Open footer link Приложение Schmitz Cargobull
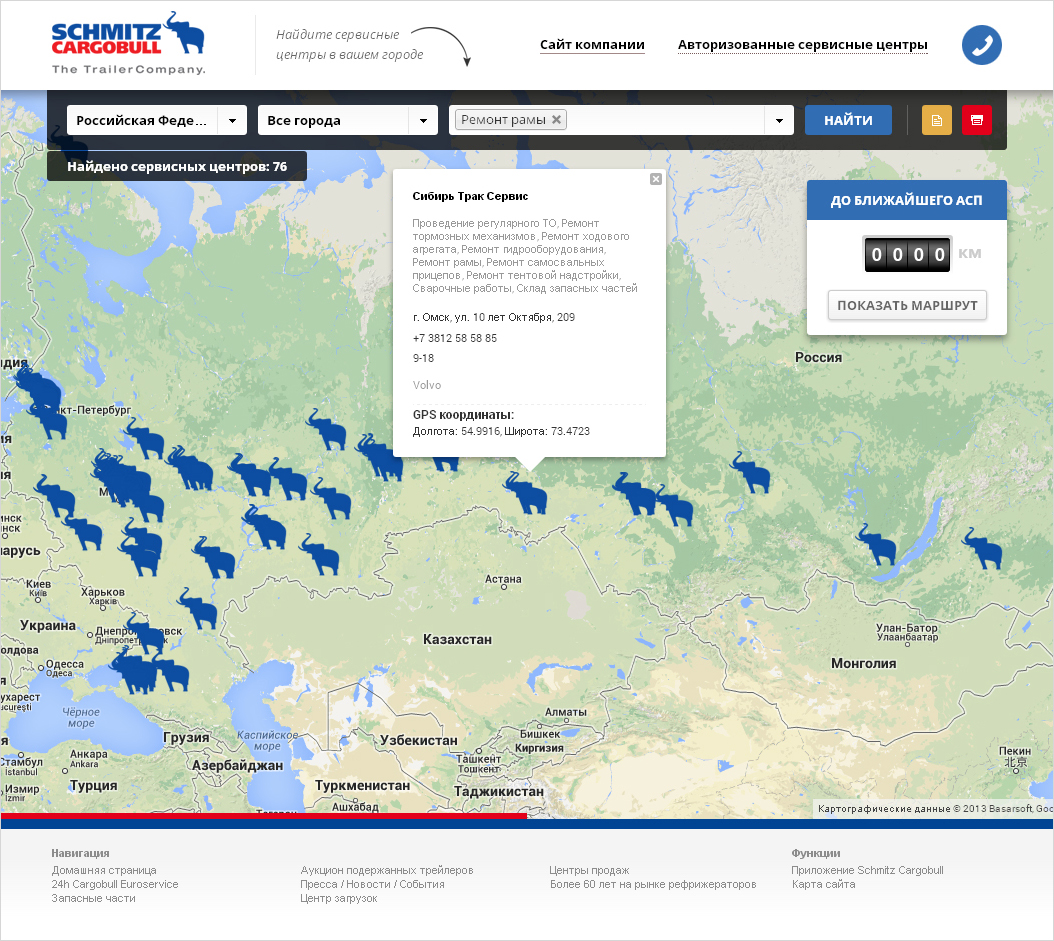Image resolution: width=1054 pixels, height=941 pixels. [868, 870]
